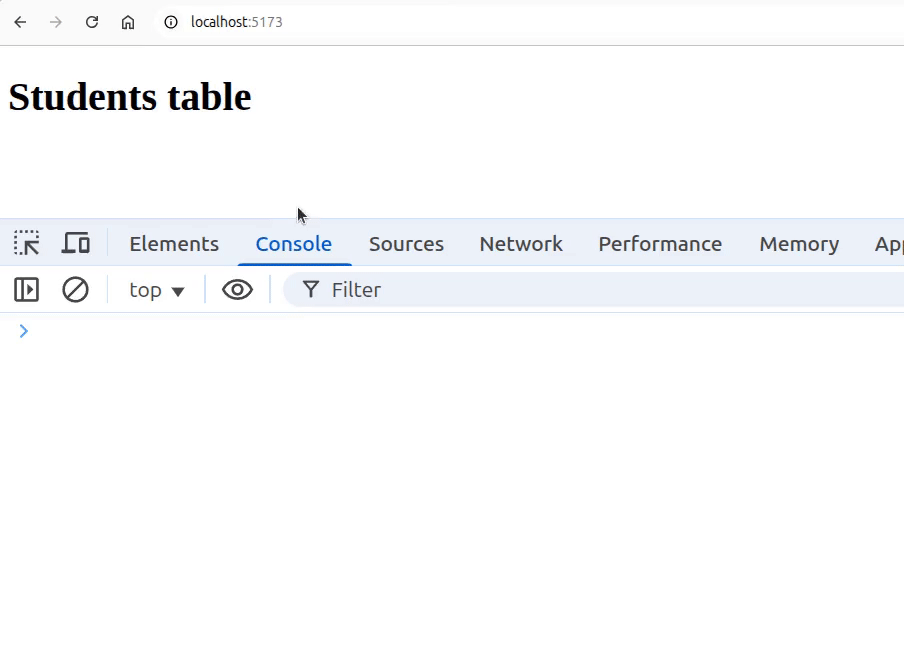Open the Sources tab
The image size is (904, 654).
coord(406,244)
